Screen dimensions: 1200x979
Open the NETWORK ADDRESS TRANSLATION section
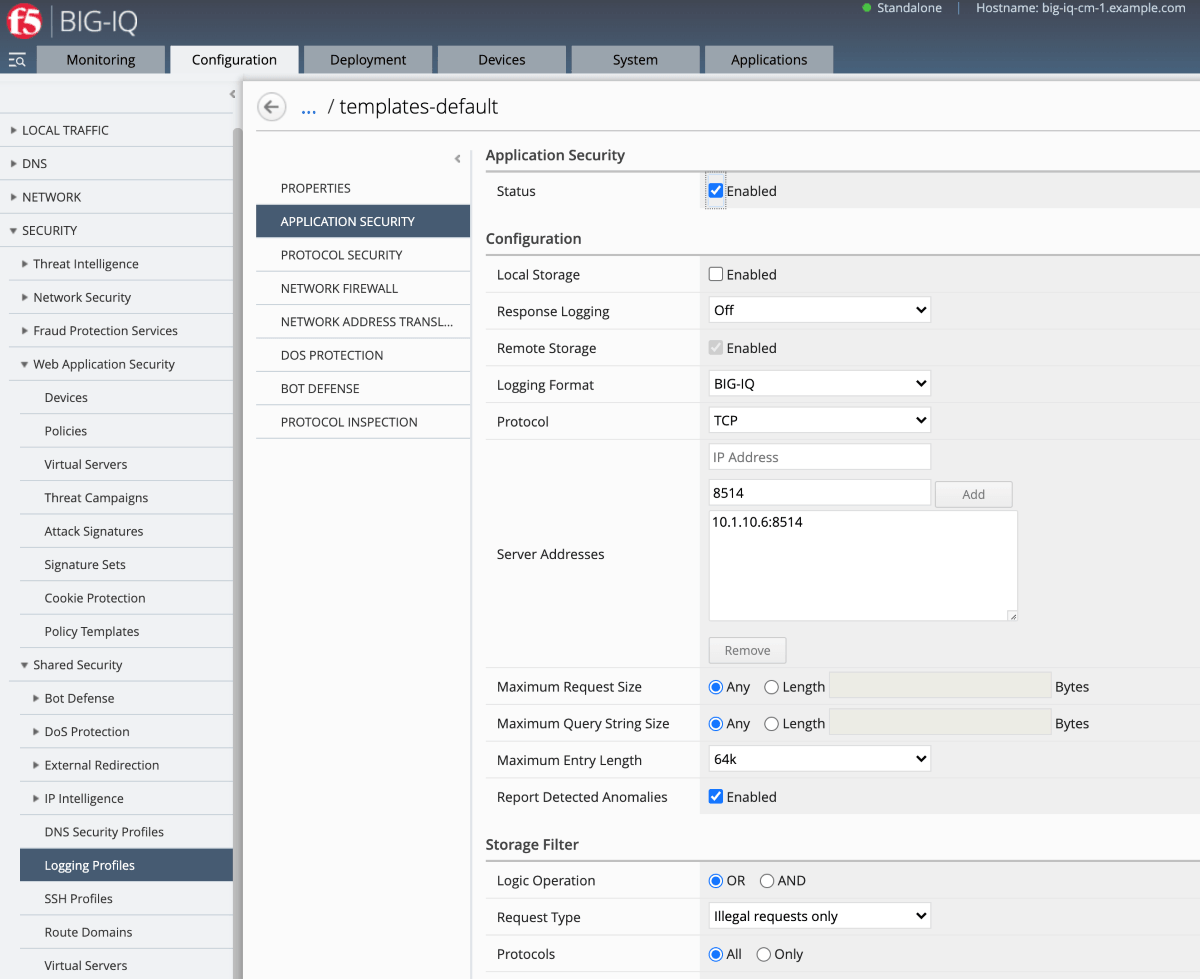363,322
